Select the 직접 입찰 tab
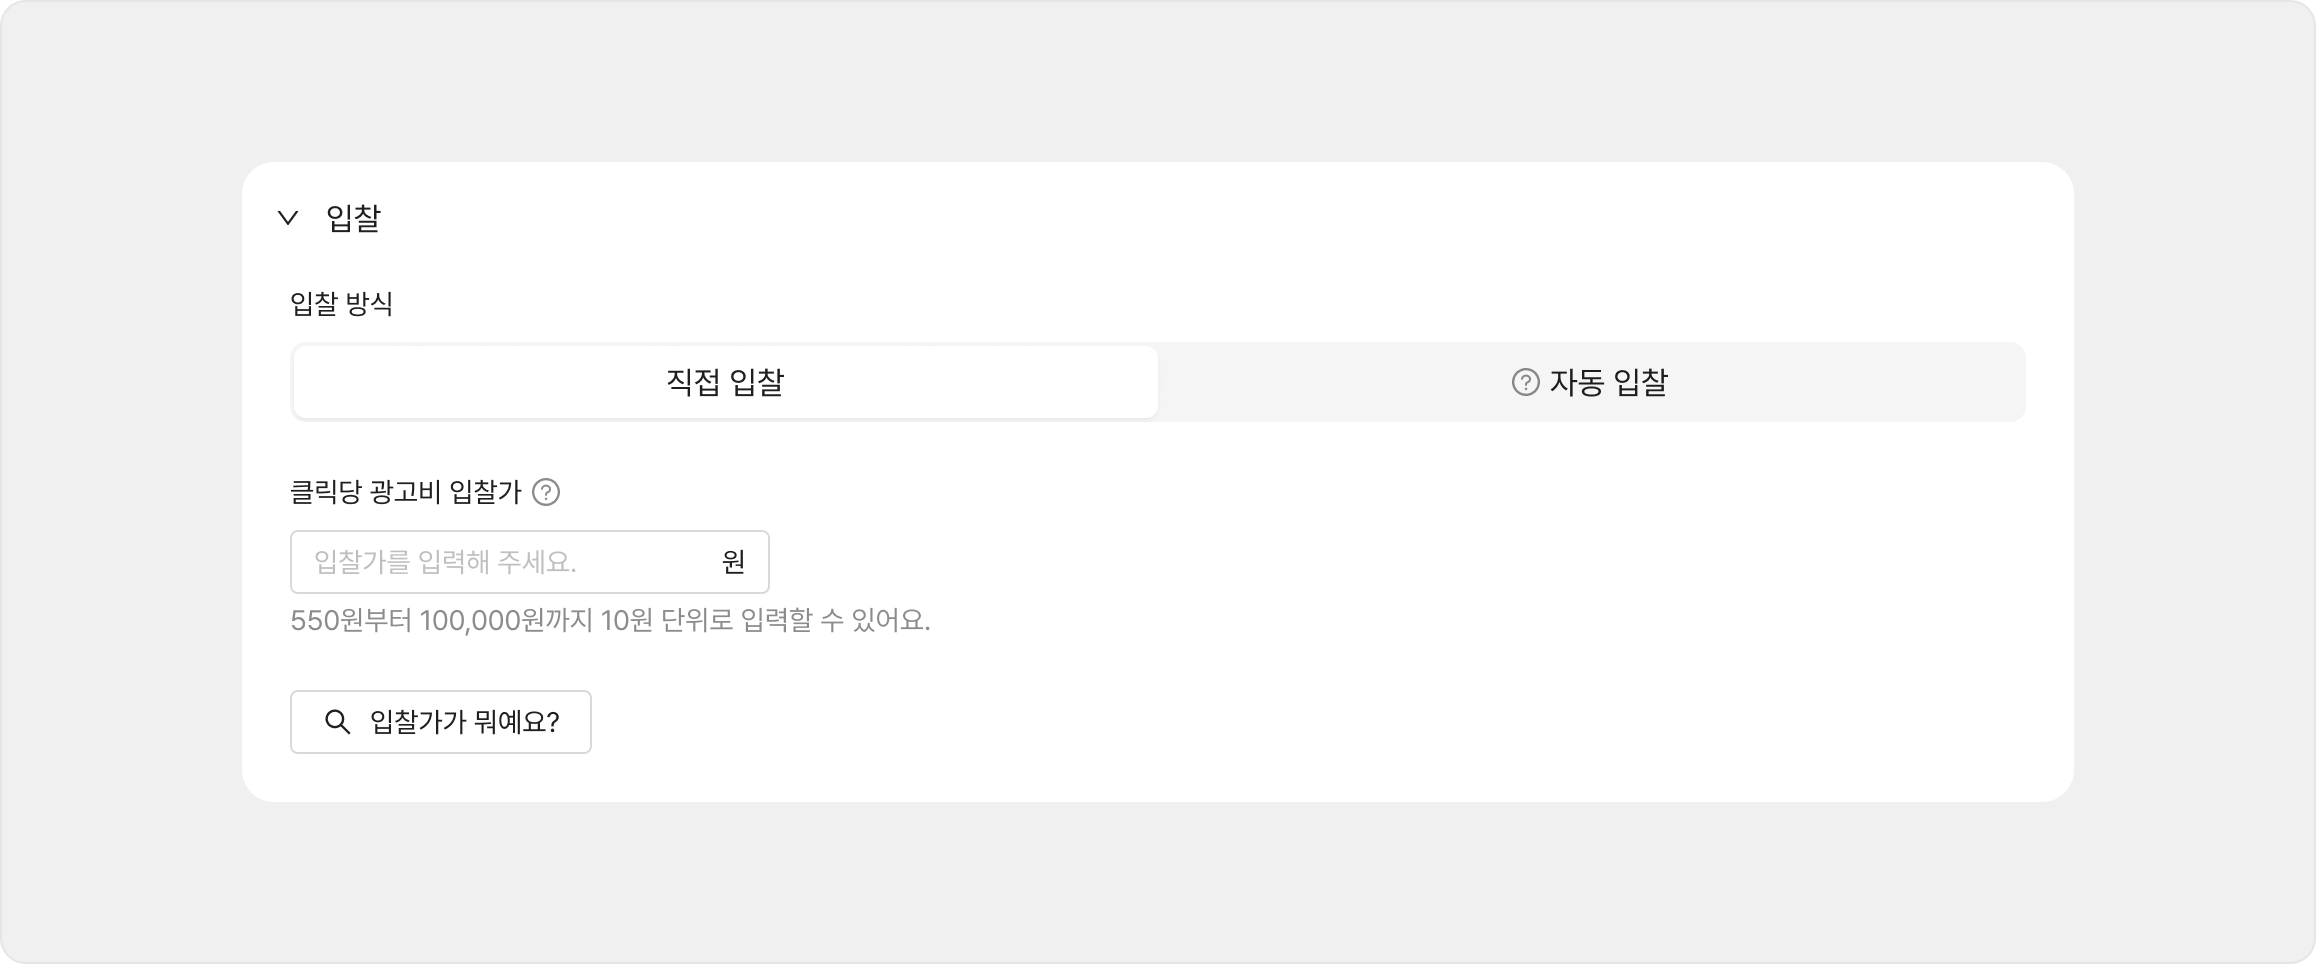The image size is (2316, 964). pyautogui.click(x=725, y=382)
